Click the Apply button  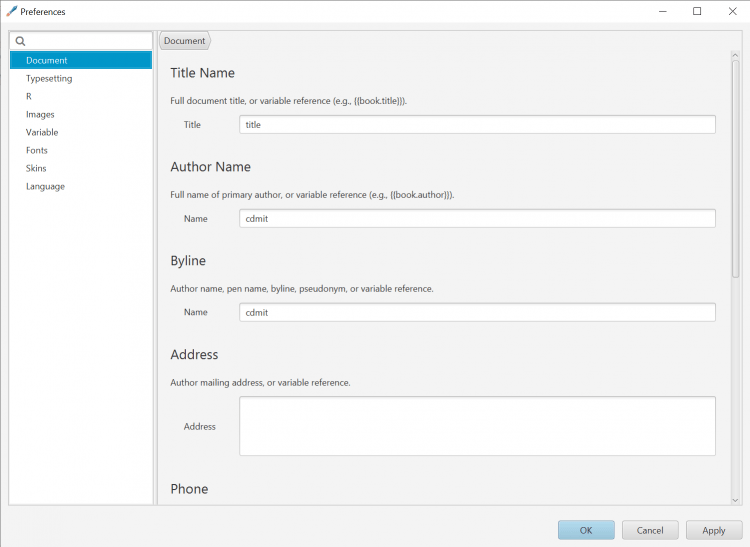click(x=713, y=530)
